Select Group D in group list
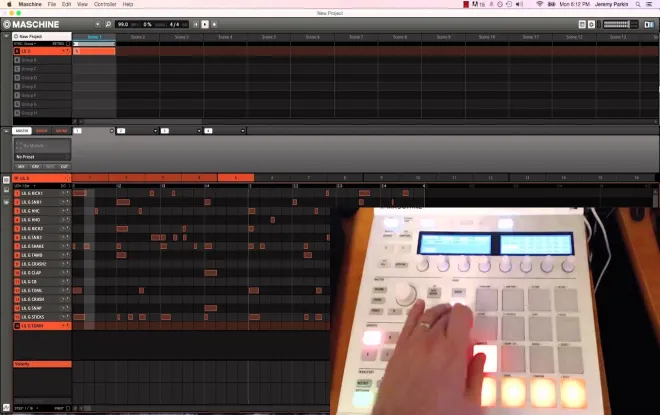This screenshot has width=660, height=415. 42,77
